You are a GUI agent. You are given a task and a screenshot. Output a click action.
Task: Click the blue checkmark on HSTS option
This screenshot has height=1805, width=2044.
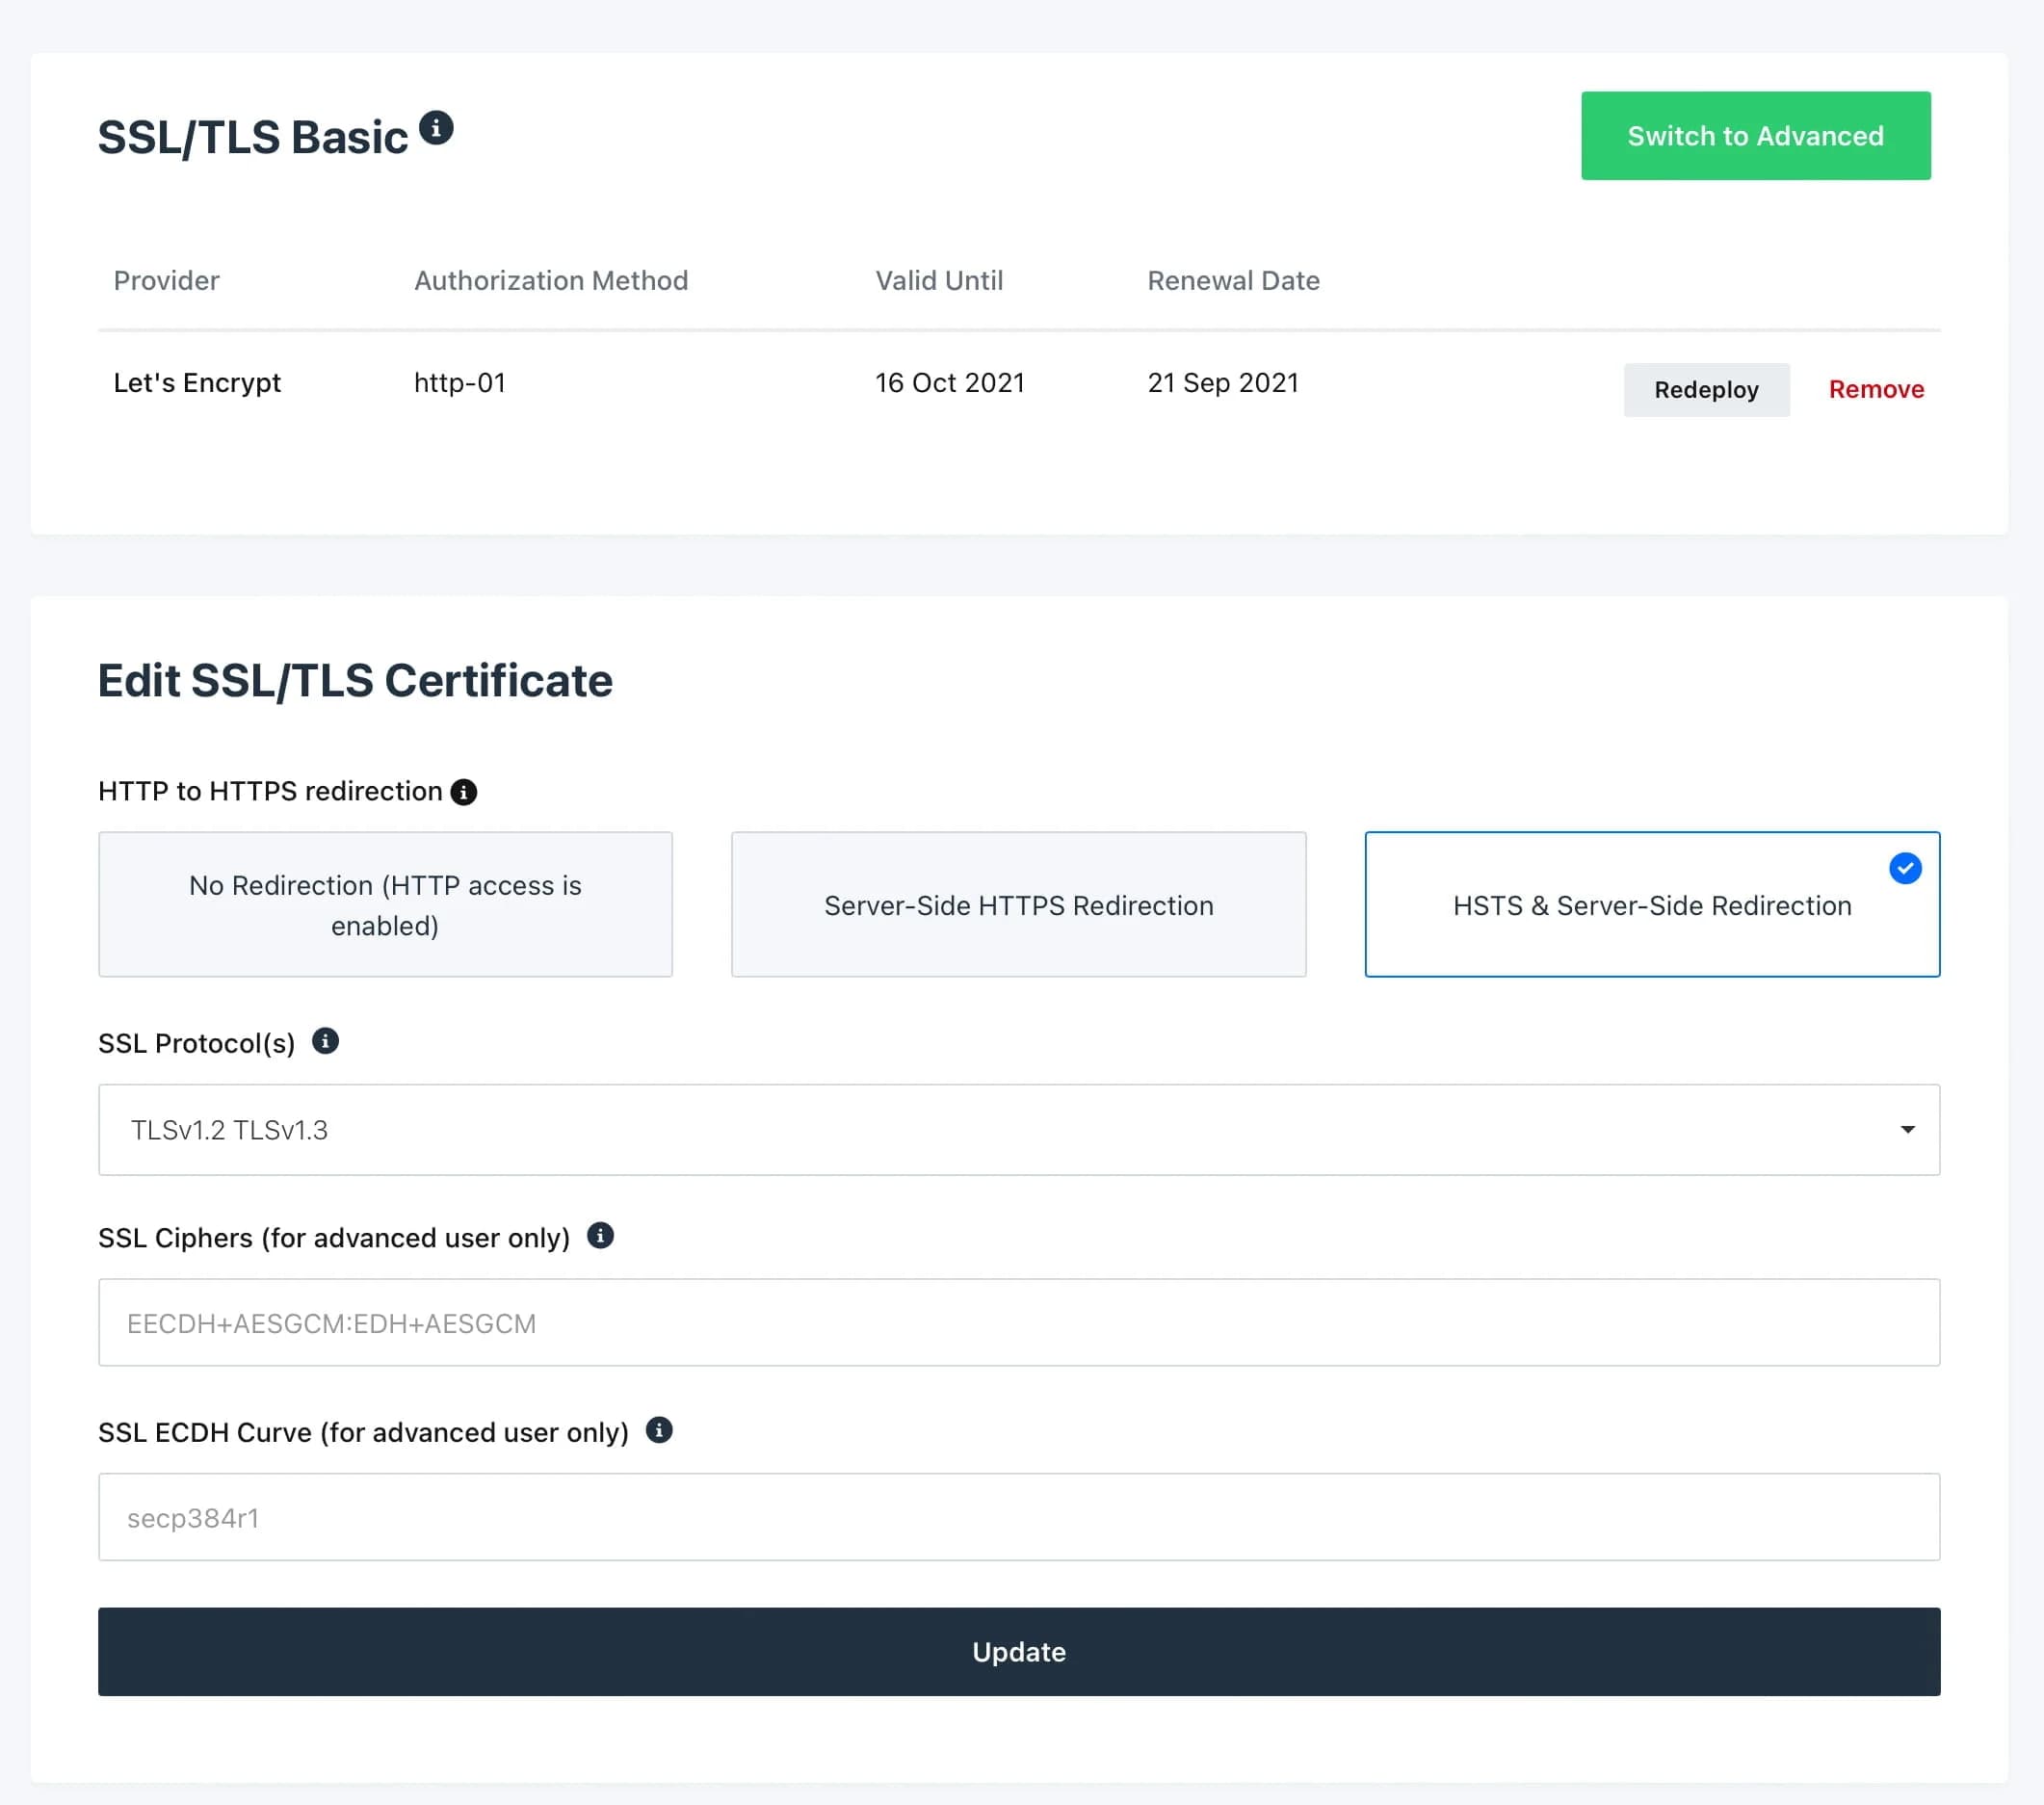1906,868
